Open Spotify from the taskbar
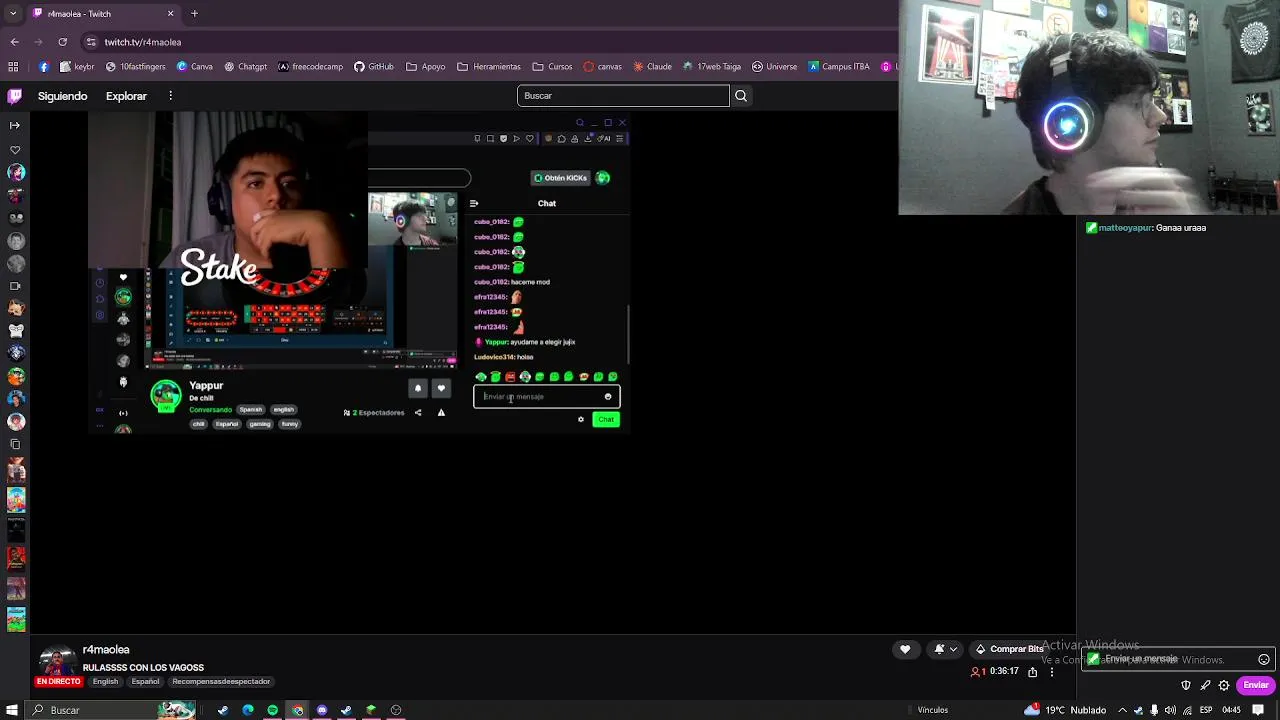The height and width of the screenshot is (720, 1280). click(x=272, y=710)
